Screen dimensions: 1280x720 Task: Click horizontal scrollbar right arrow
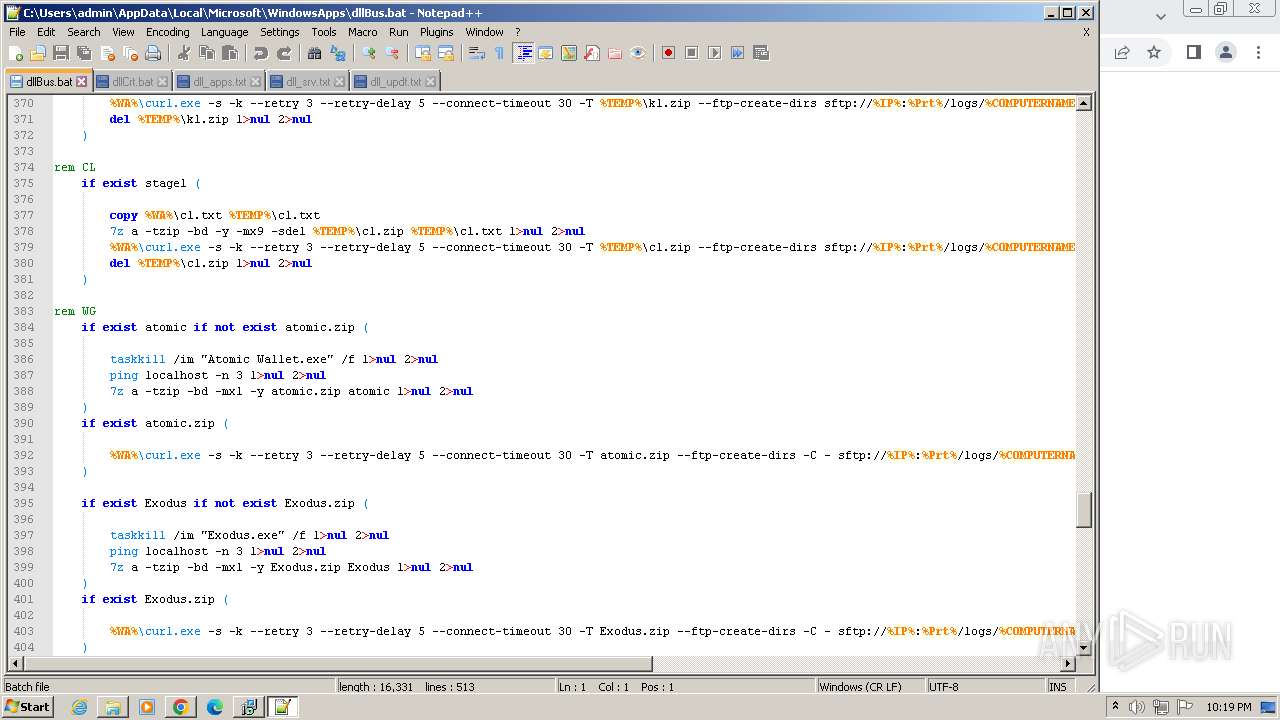tap(1067, 663)
